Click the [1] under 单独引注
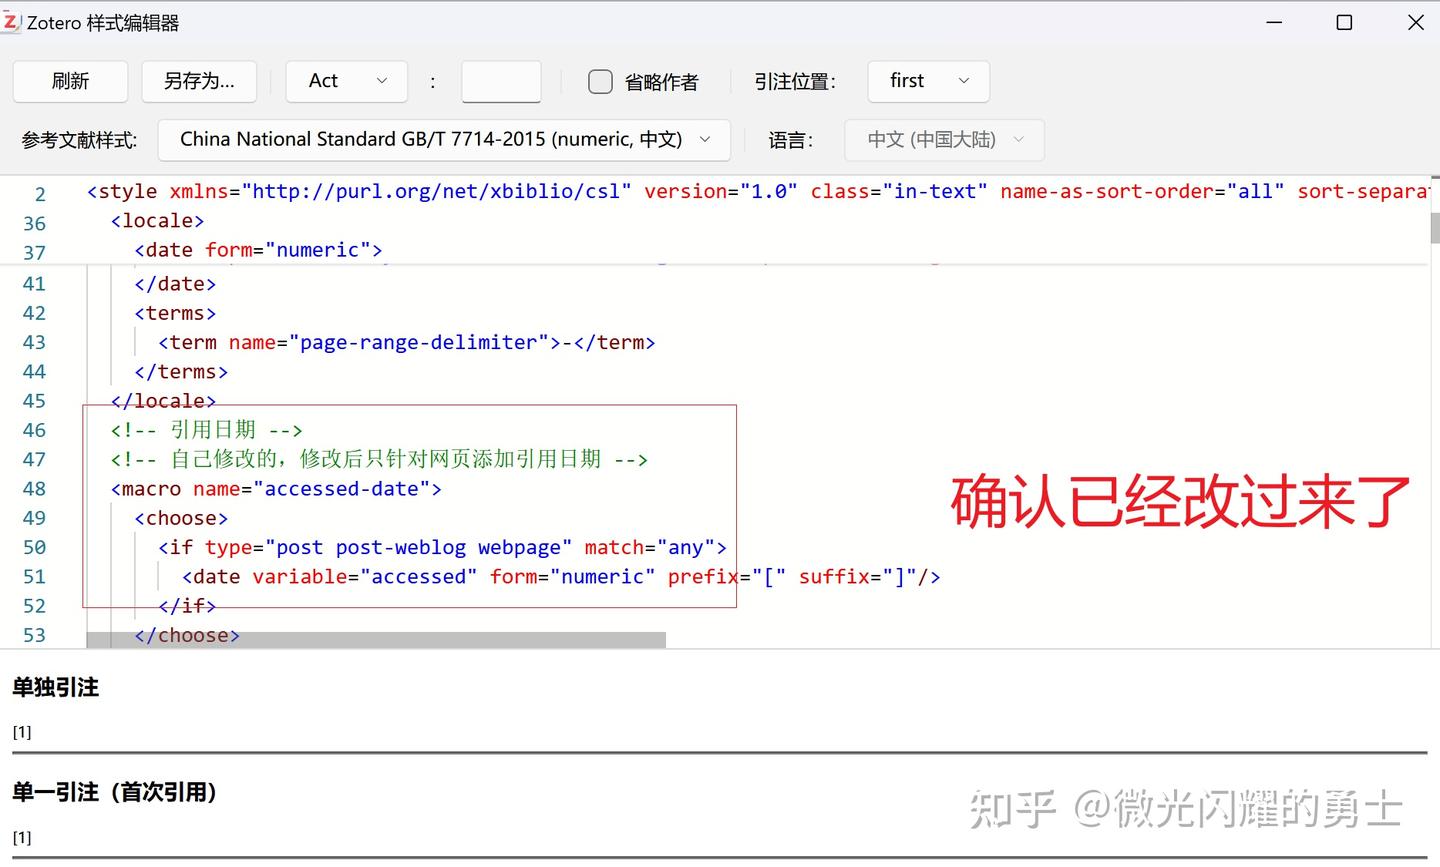 [x=22, y=732]
